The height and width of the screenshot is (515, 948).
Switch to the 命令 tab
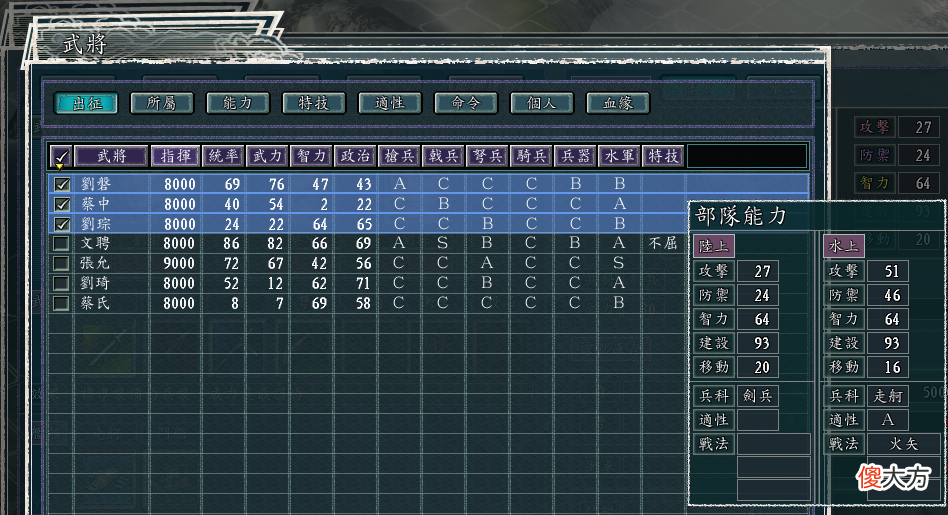(466, 103)
